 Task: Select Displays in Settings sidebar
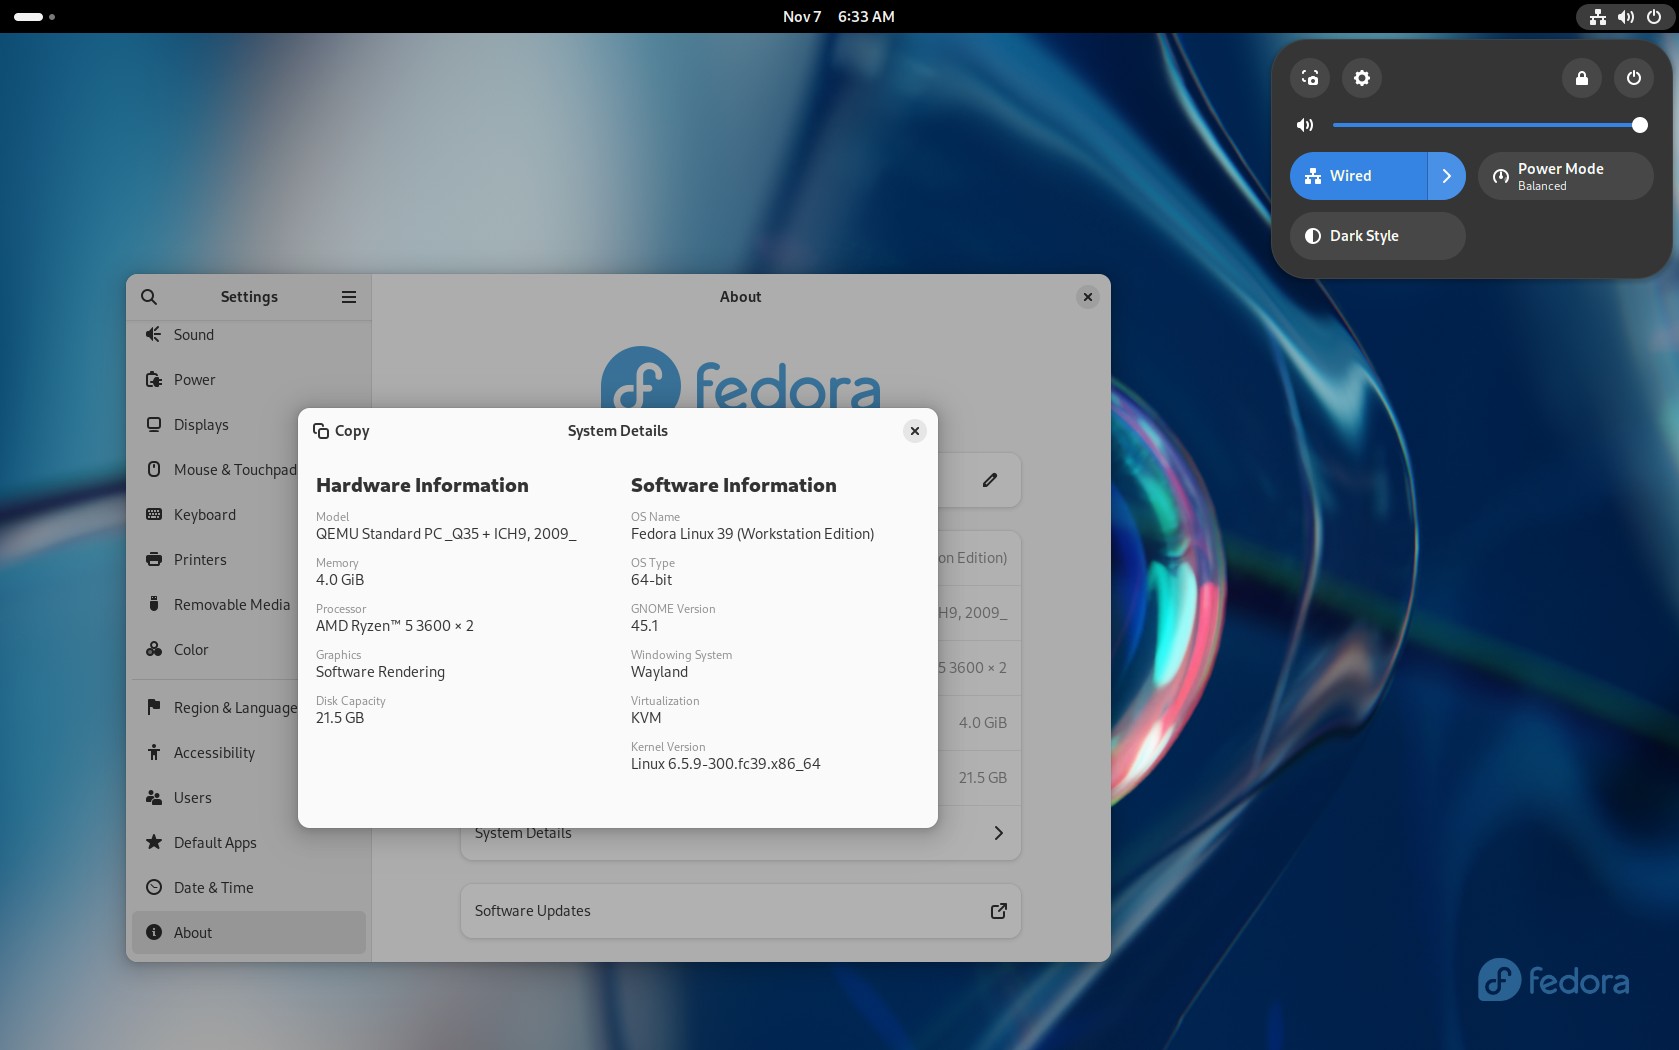point(249,425)
